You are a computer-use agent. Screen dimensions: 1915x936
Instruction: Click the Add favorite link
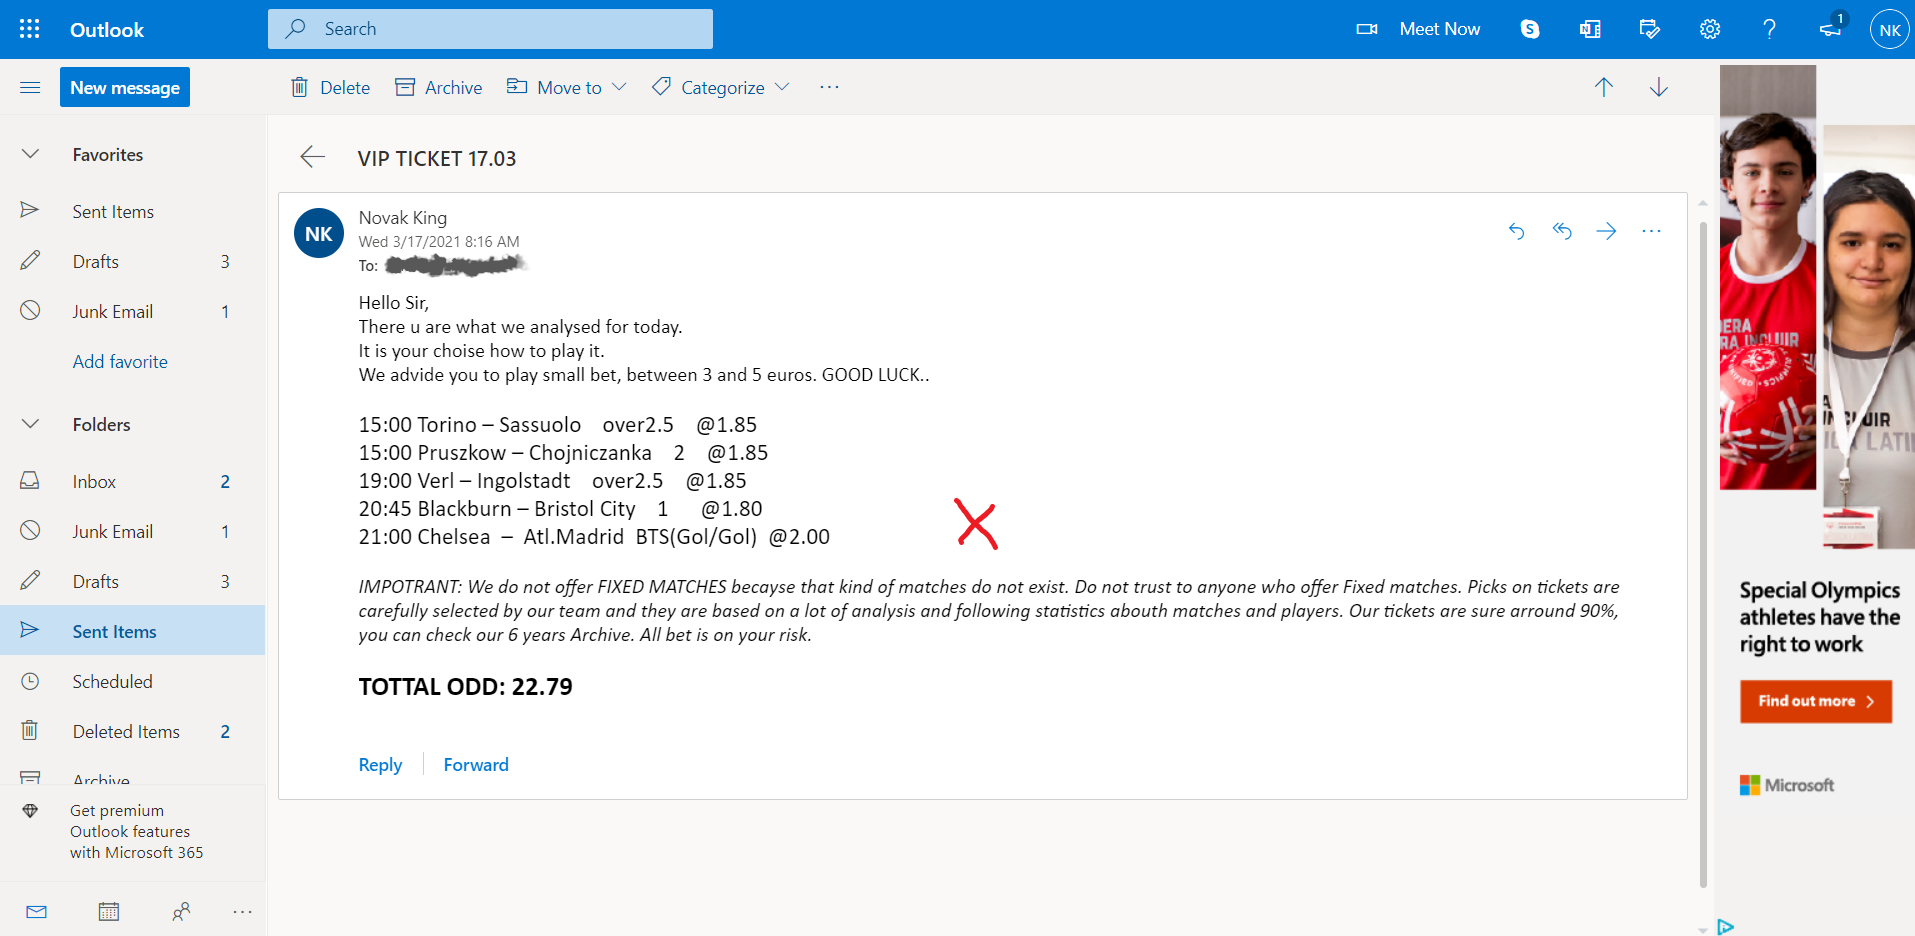click(120, 361)
